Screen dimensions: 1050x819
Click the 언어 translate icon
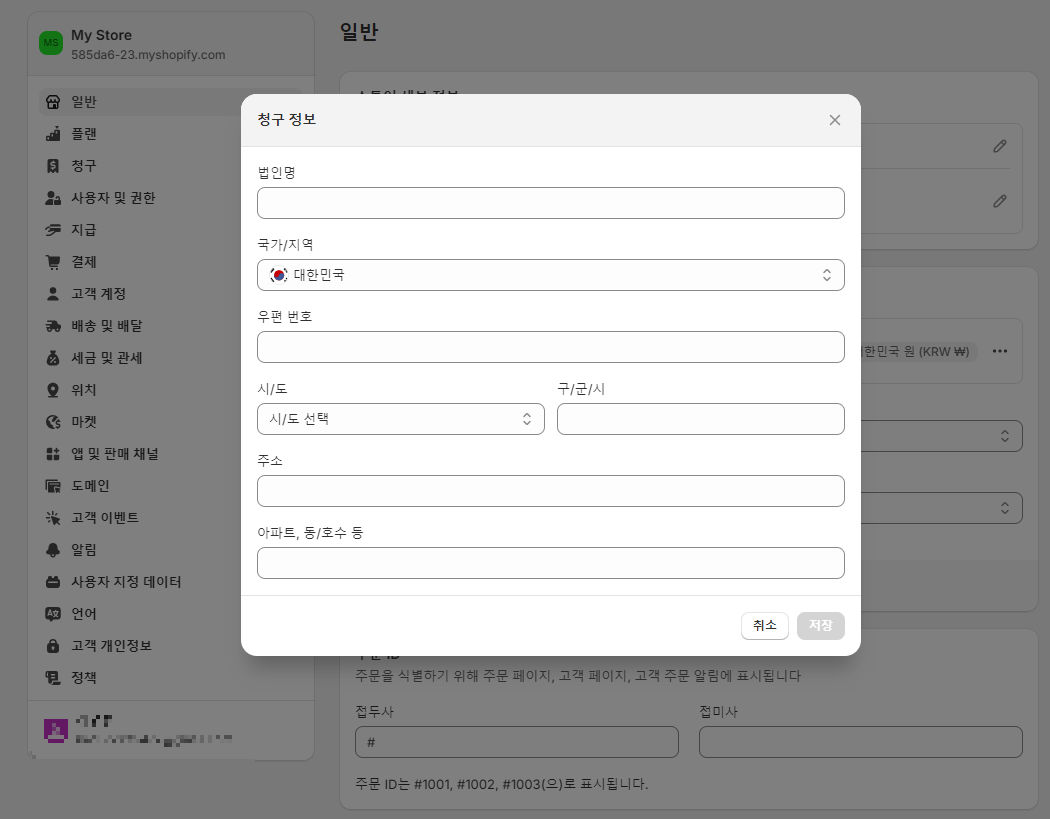coord(53,614)
